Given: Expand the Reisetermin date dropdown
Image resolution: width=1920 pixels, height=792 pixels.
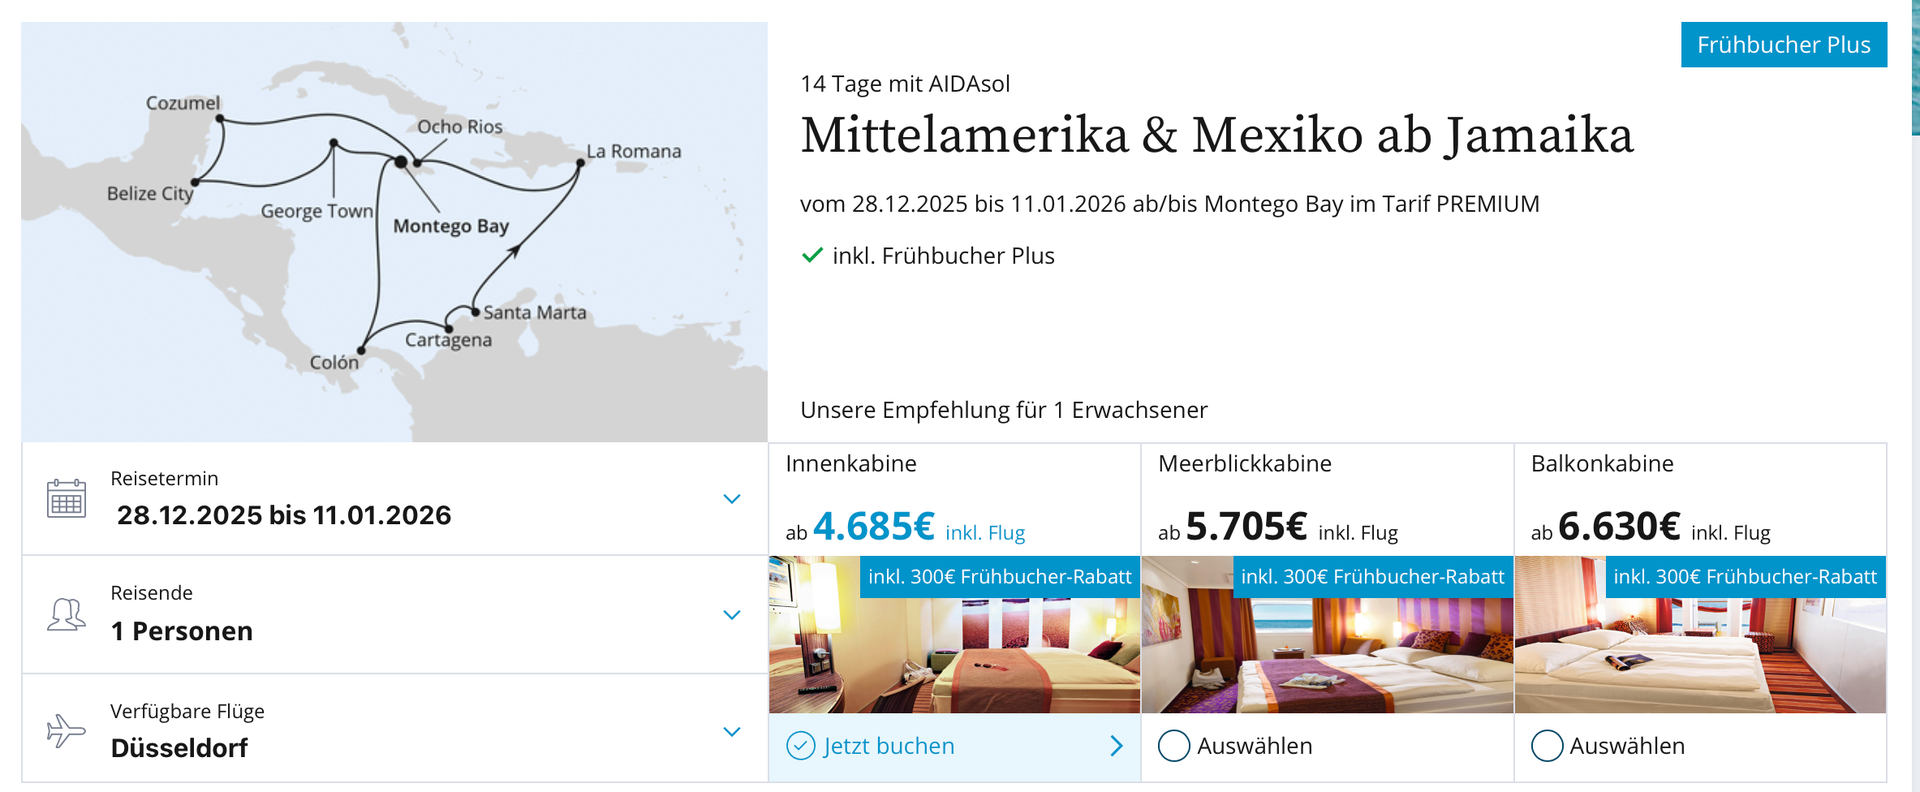Looking at the screenshot, I should (732, 499).
